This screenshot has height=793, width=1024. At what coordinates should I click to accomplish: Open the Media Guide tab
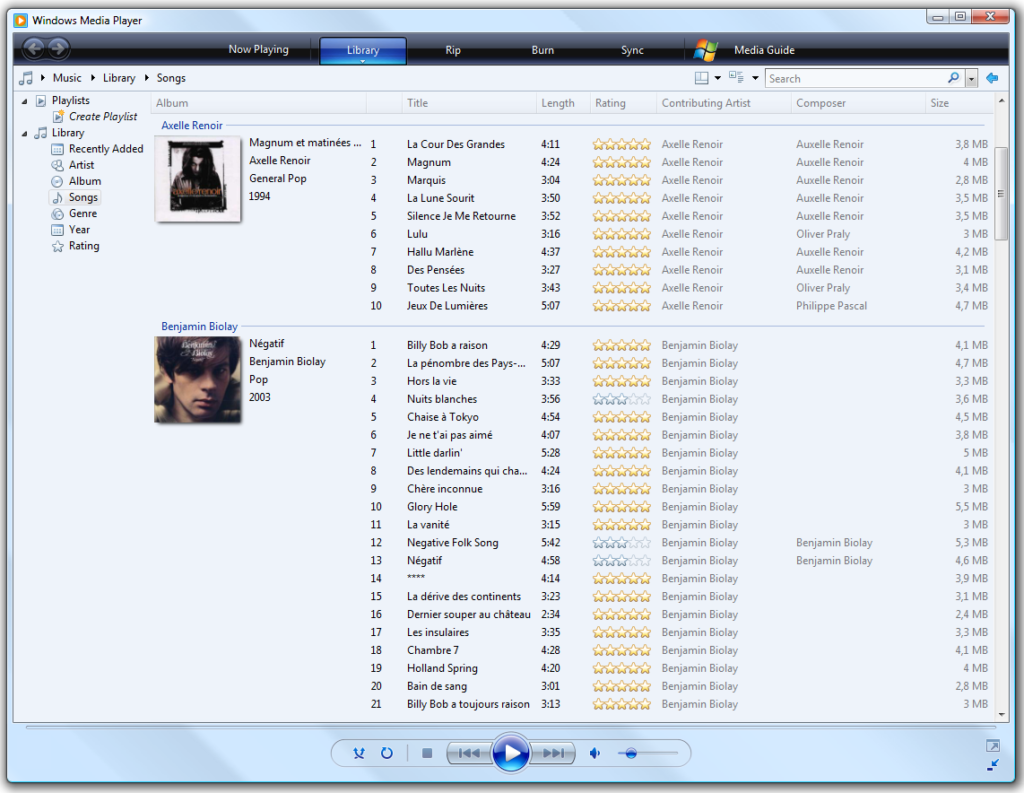coord(764,50)
